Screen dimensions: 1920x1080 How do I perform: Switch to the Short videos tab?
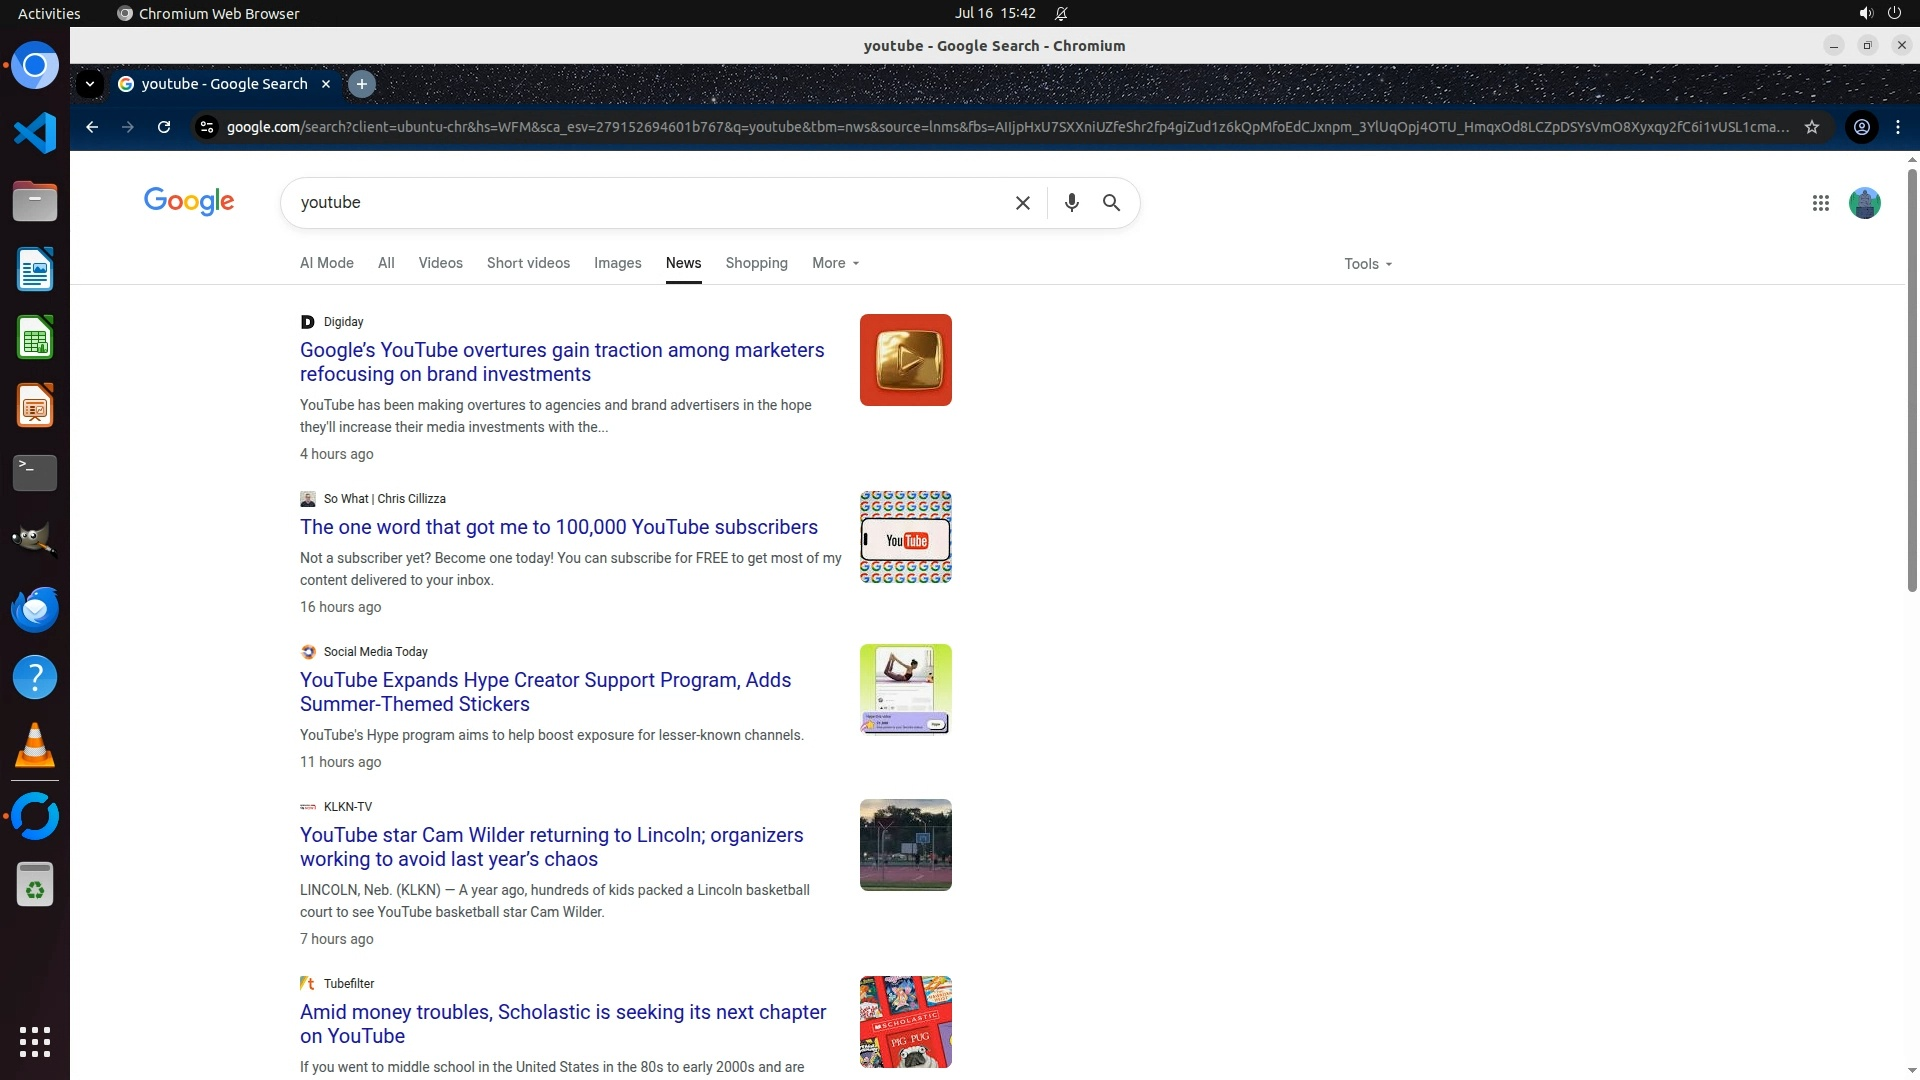528,263
